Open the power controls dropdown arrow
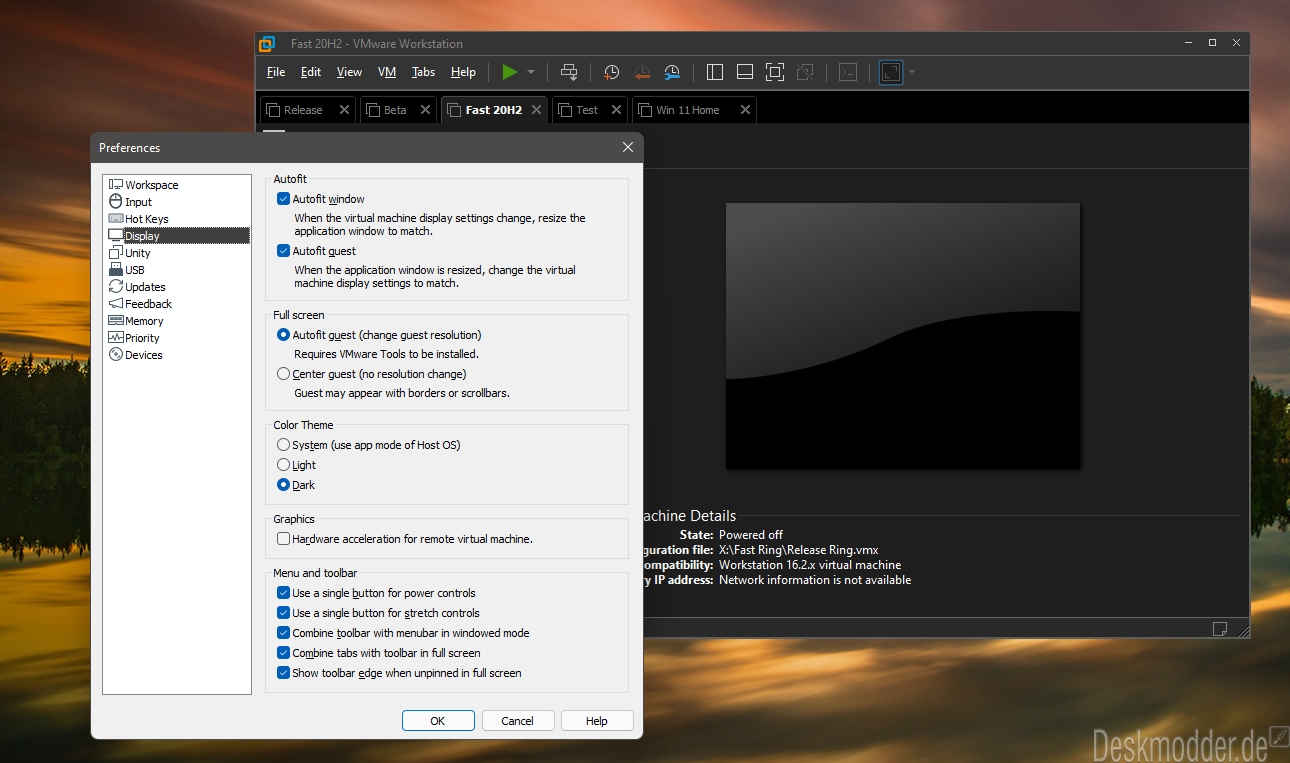This screenshot has height=763, width=1290. point(531,72)
